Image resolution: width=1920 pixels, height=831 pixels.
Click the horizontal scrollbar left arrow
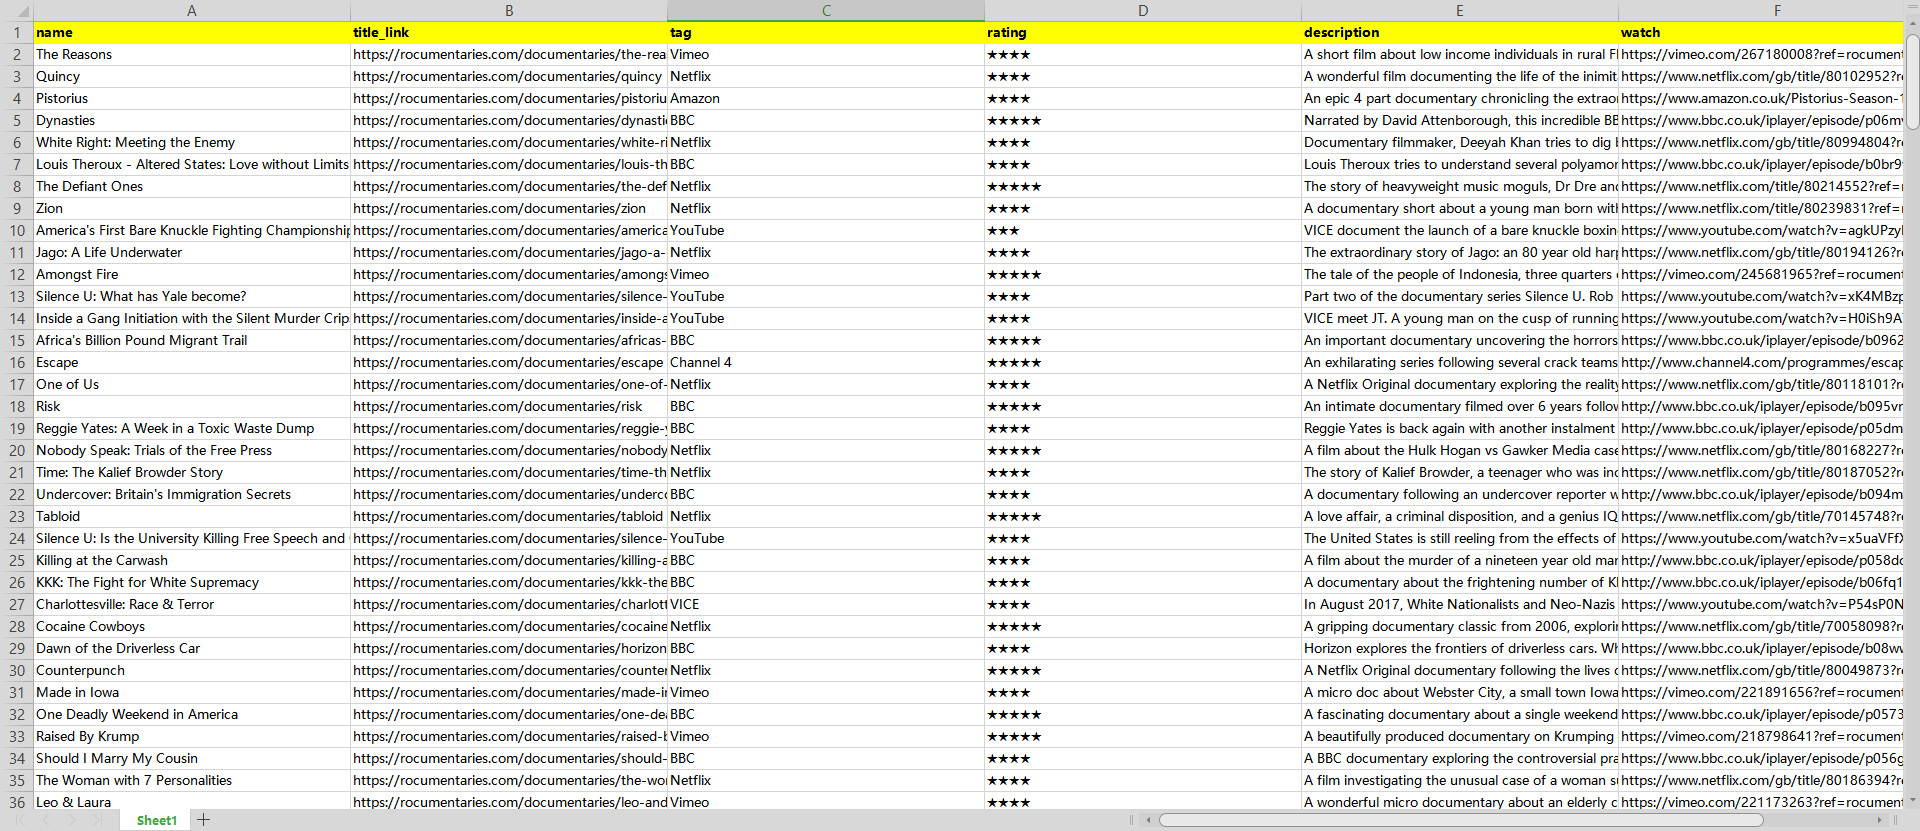pos(1149,820)
